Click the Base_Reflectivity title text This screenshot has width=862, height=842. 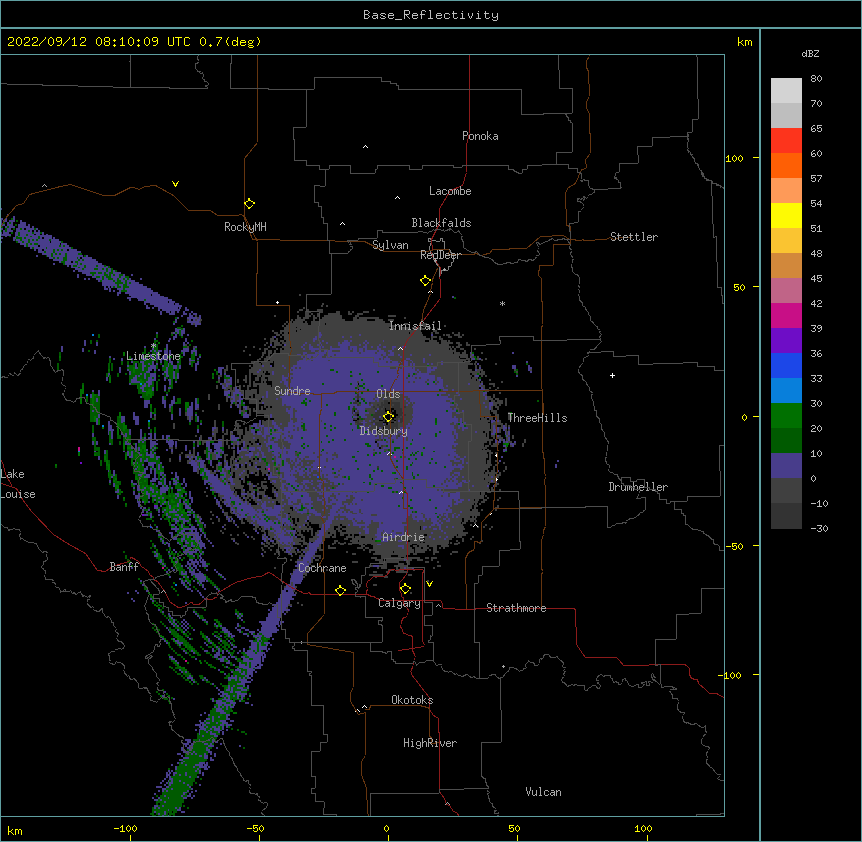pyautogui.click(x=431, y=15)
